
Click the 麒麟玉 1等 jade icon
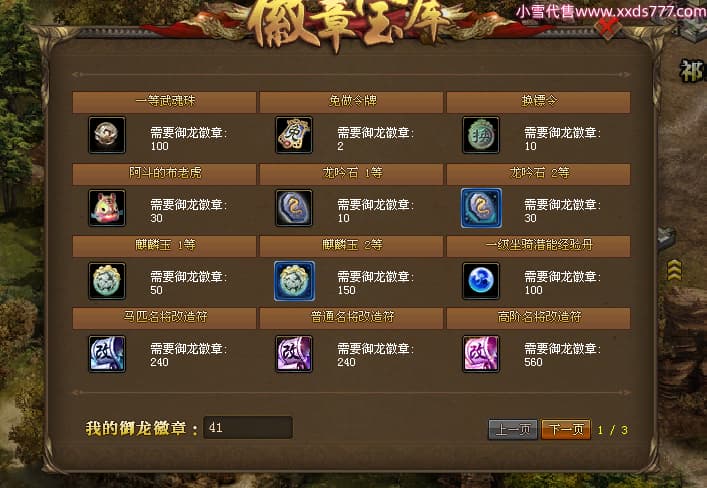pos(107,281)
